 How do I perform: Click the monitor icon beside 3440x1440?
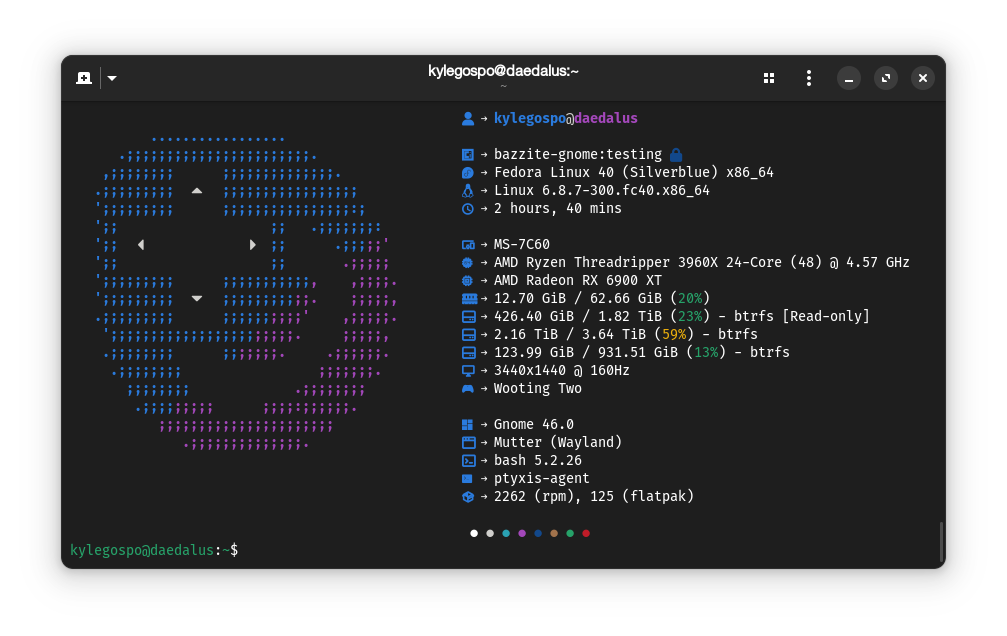click(468, 371)
